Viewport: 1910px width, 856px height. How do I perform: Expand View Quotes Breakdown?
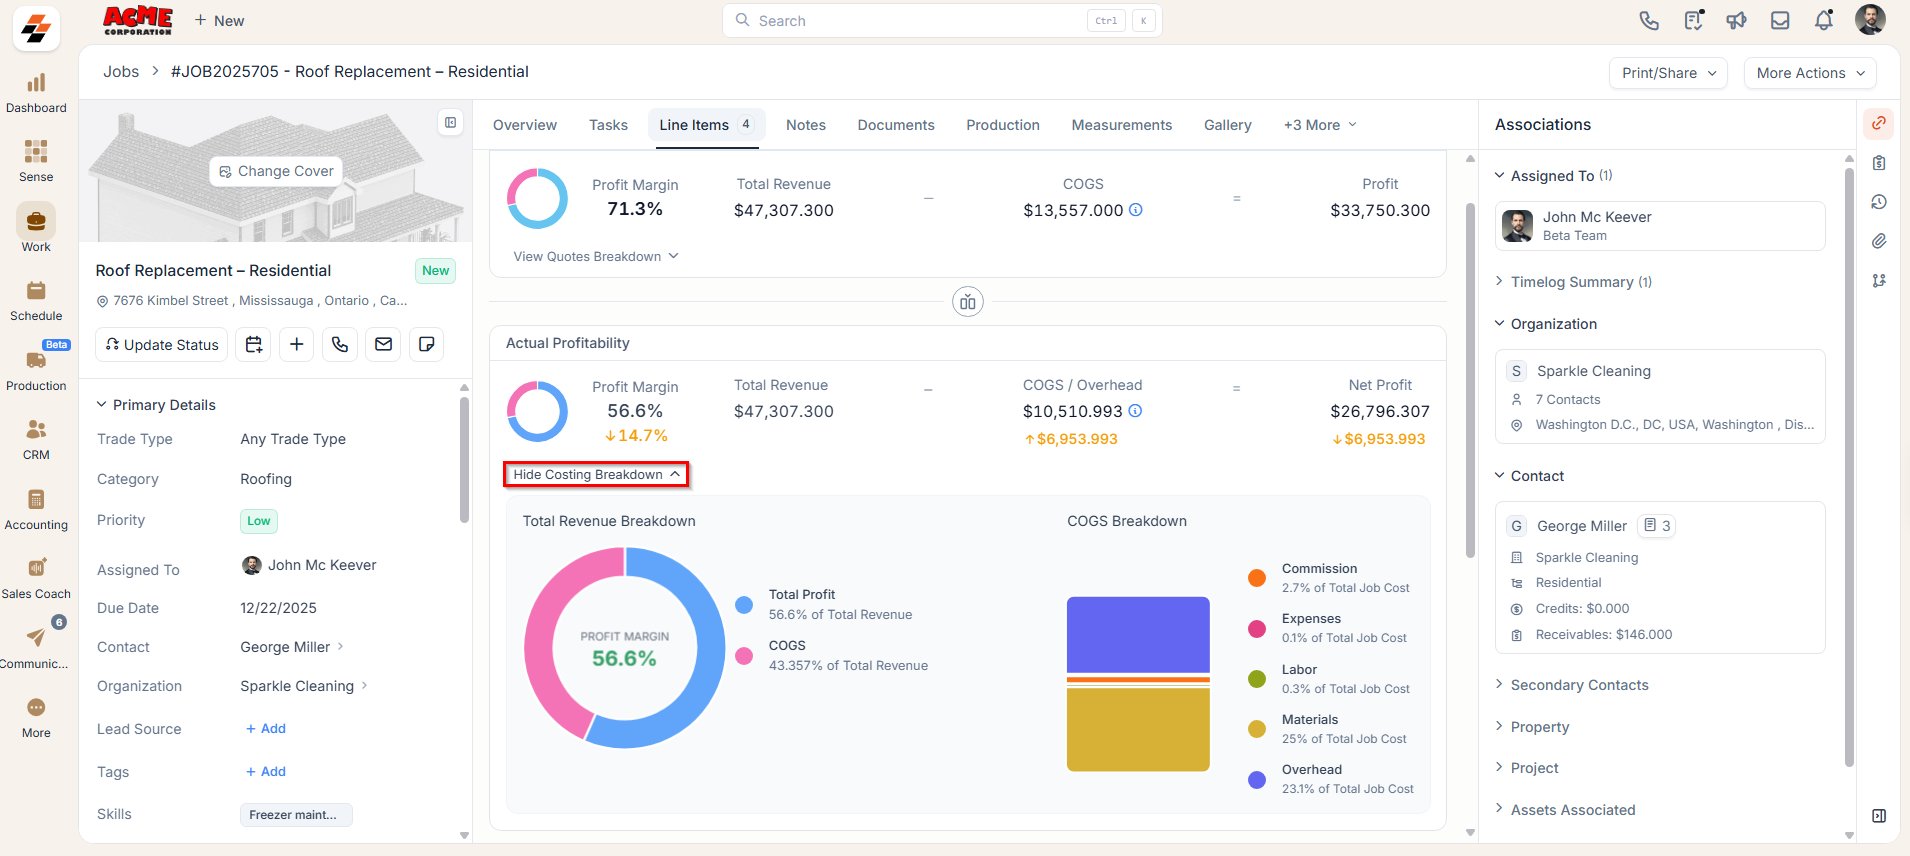(x=596, y=257)
